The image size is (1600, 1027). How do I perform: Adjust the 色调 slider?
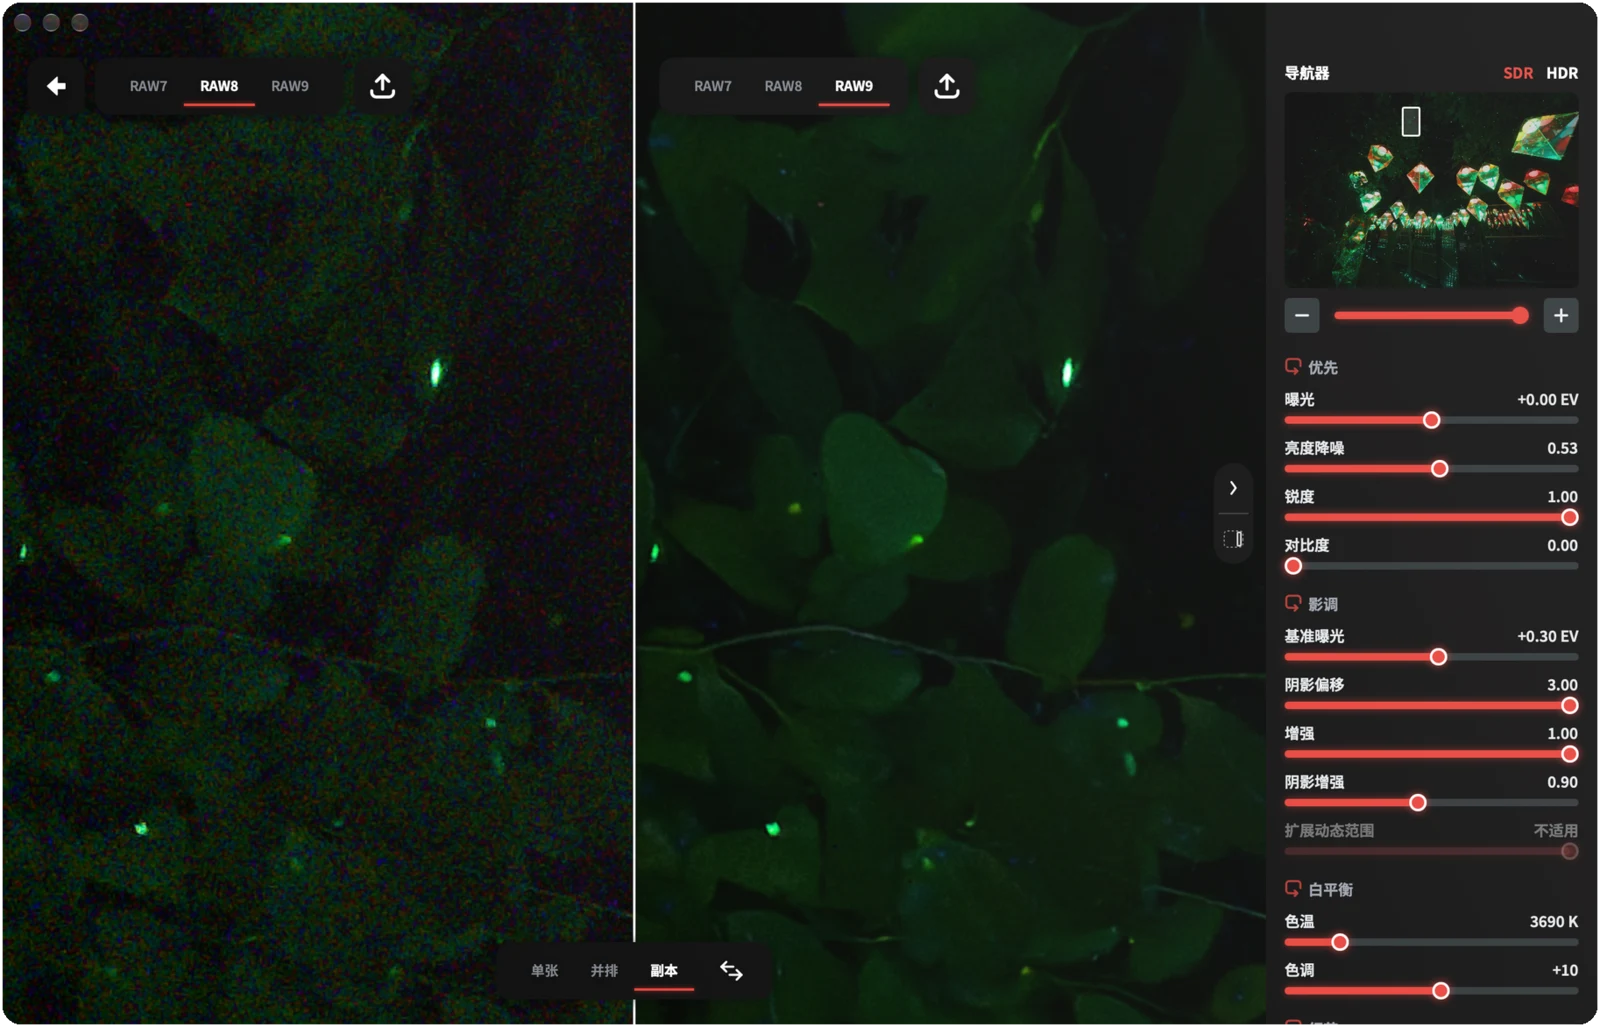pyautogui.click(x=1431, y=991)
